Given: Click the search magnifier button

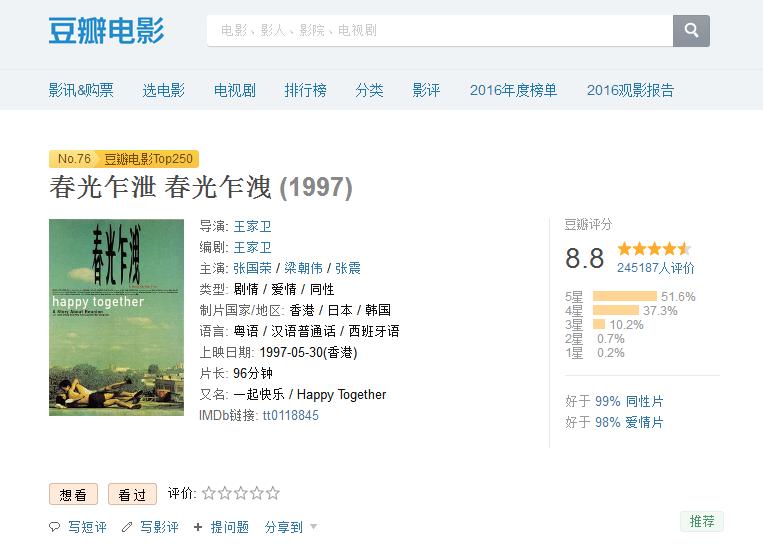Looking at the screenshot, I should 691,30.
